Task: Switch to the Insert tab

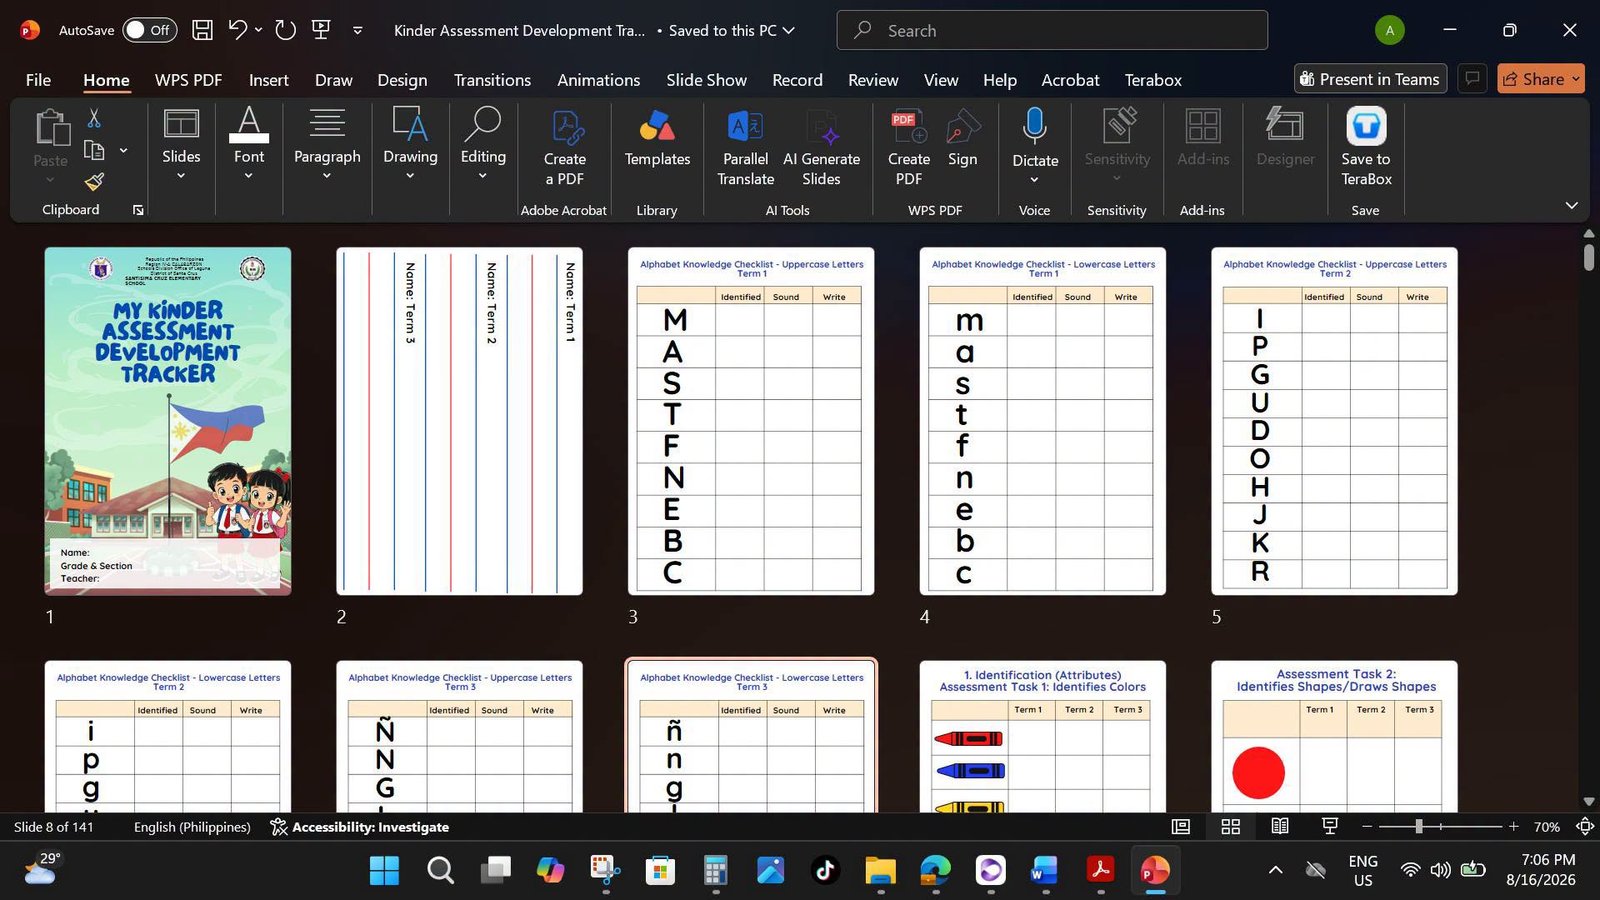Action: tap(268, 80)
